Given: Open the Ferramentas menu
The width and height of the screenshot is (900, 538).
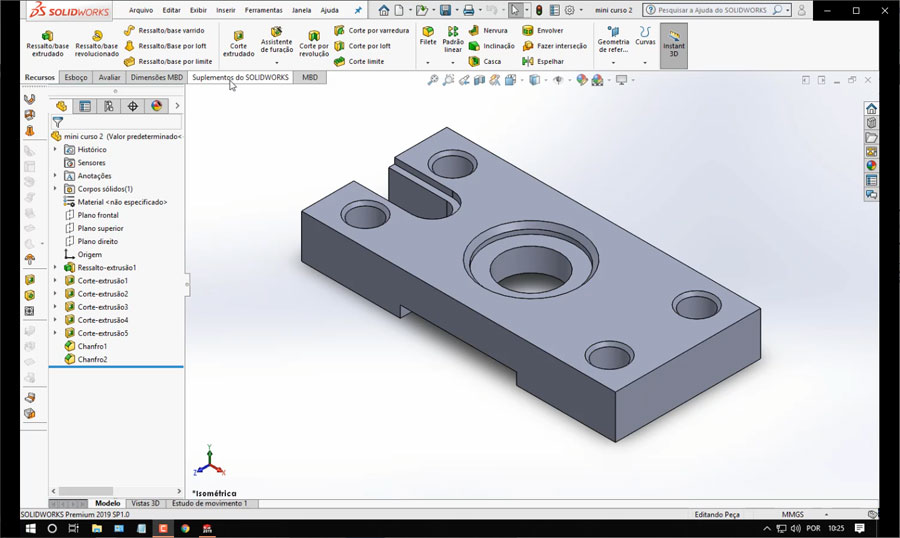Looking at the screenshot, I should (263, 10).
